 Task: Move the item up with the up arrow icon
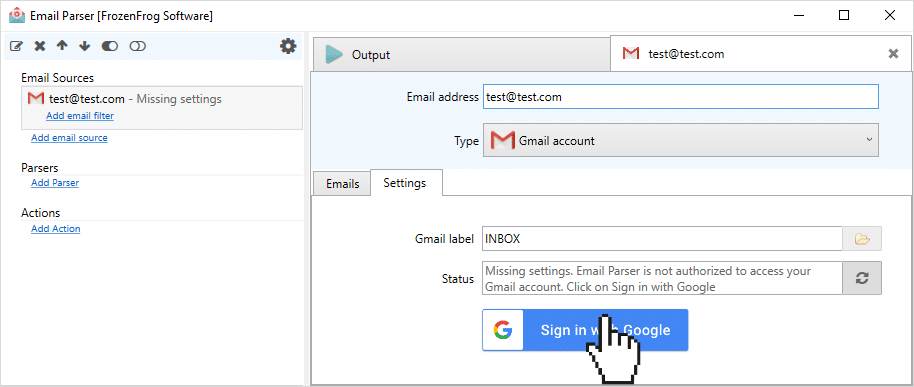pos(62,46)
